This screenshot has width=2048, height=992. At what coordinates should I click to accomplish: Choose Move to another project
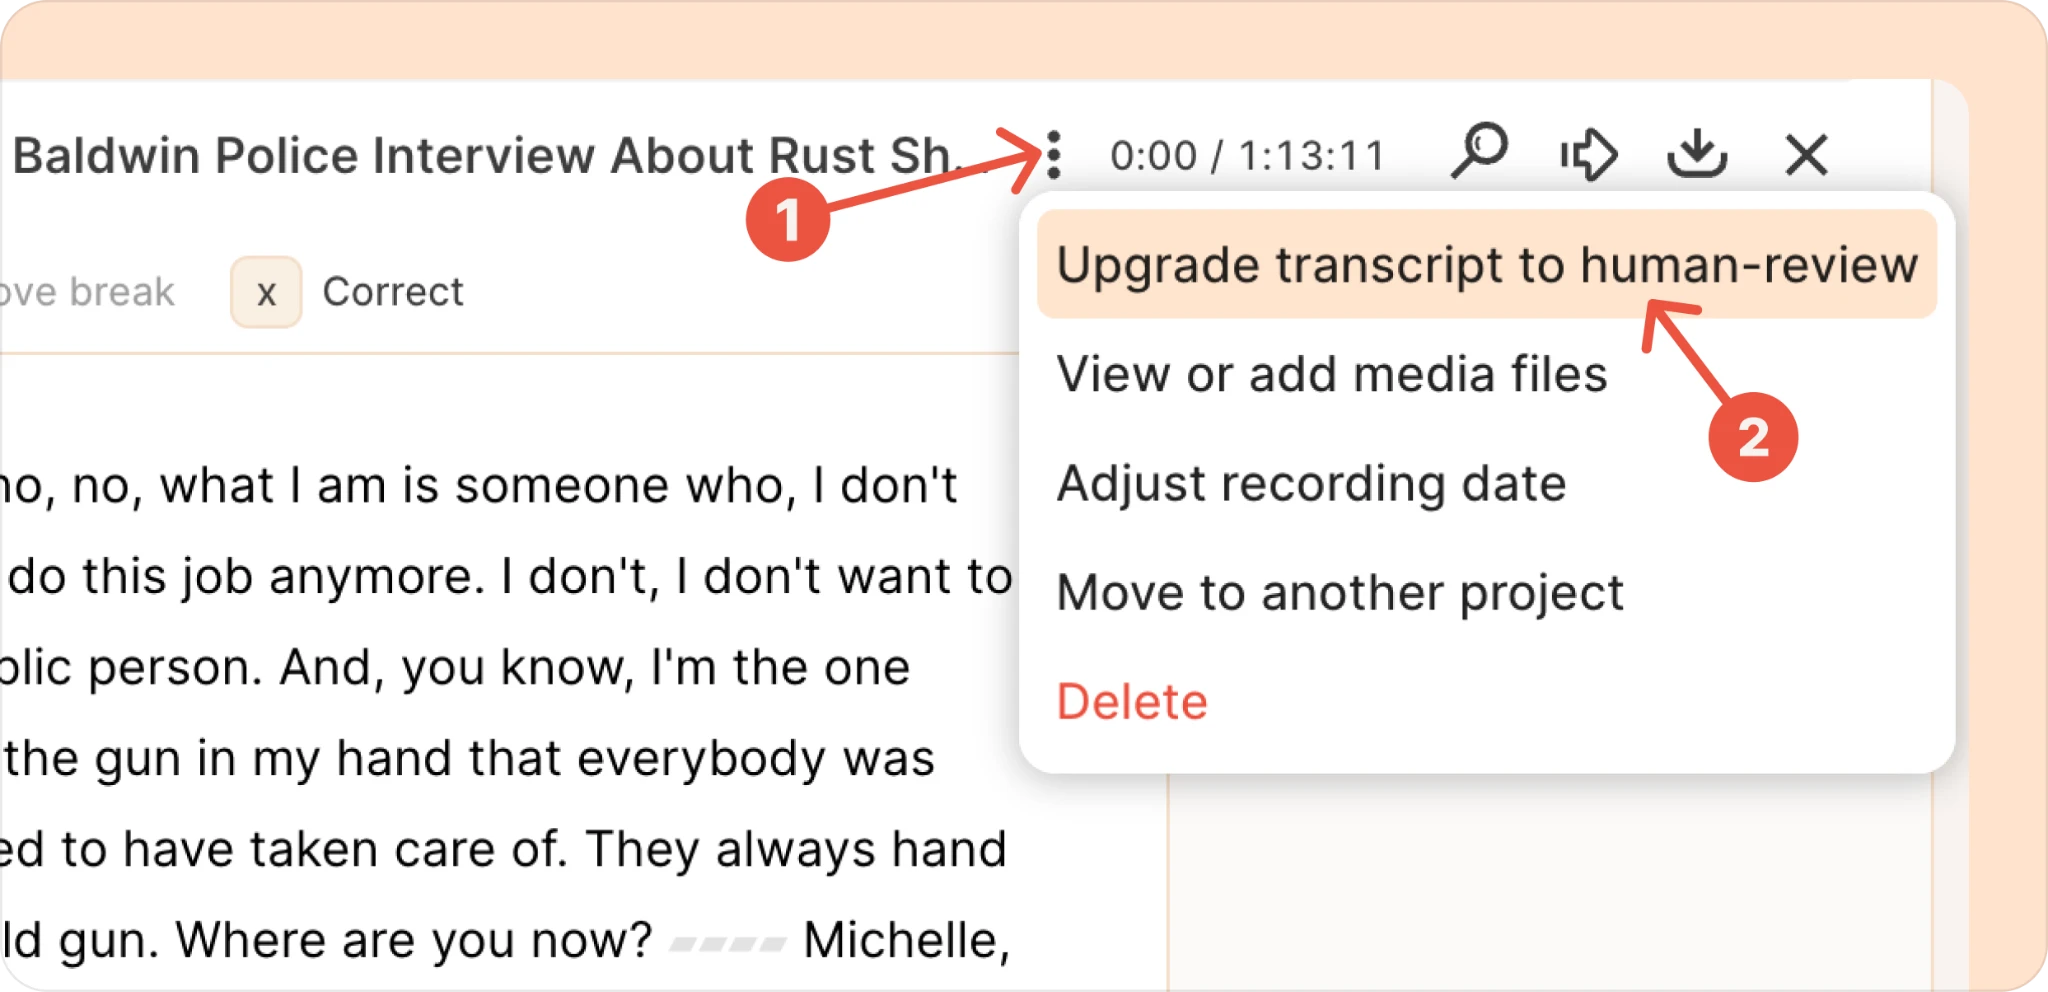coord(1340,593)
